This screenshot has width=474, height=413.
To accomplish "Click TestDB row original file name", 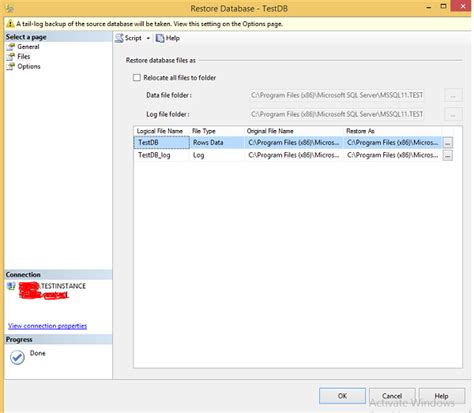I will coord(294,143).
